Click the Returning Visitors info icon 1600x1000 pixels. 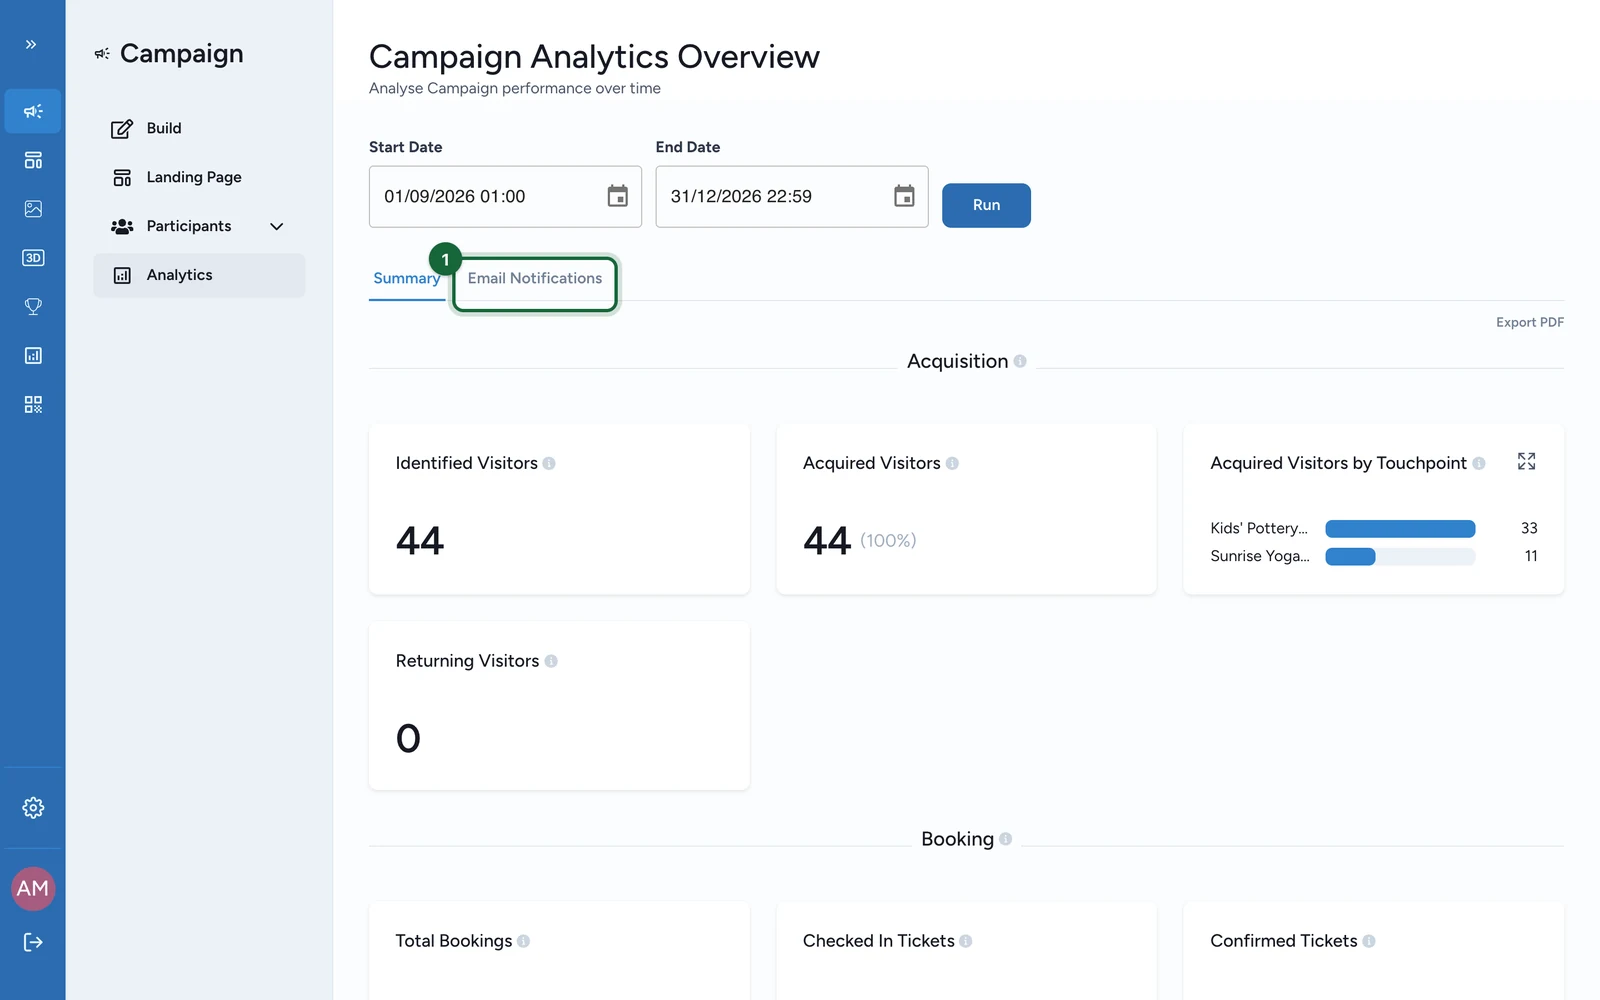(x=551, y=662)
